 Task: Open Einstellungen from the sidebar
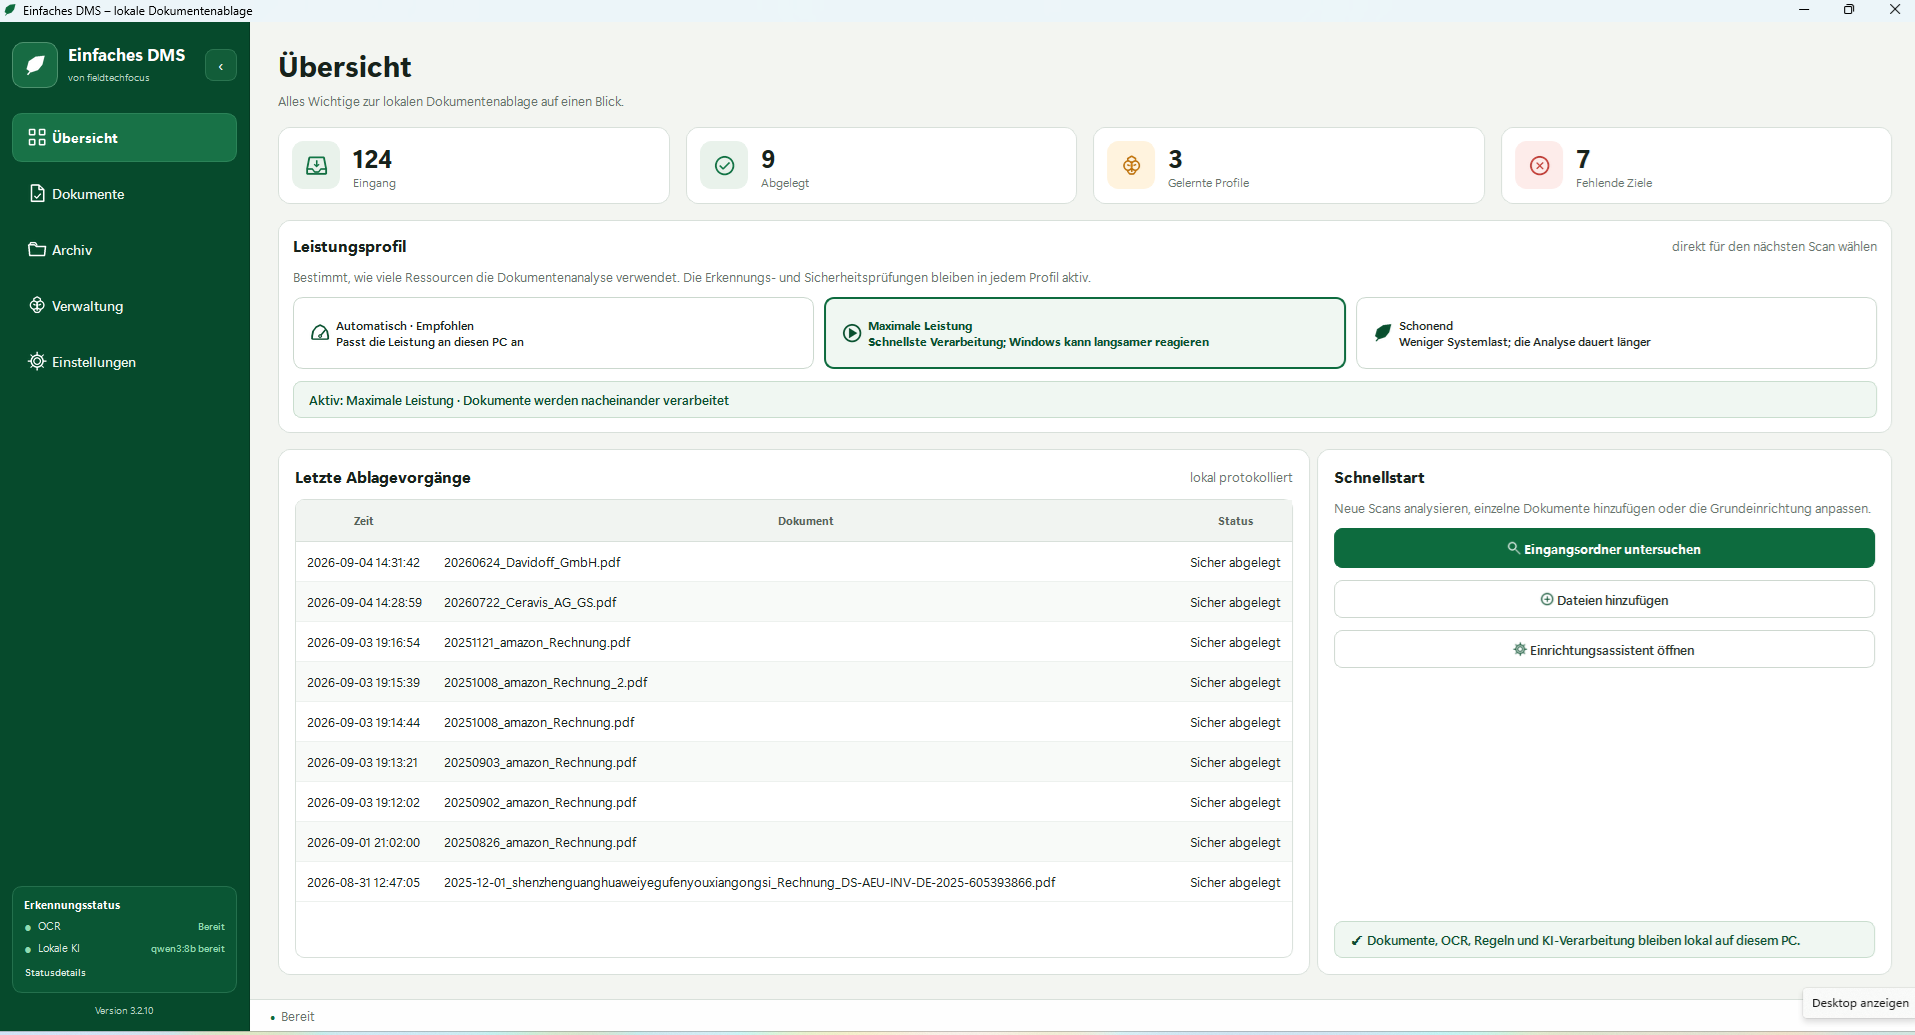[124, 362]
